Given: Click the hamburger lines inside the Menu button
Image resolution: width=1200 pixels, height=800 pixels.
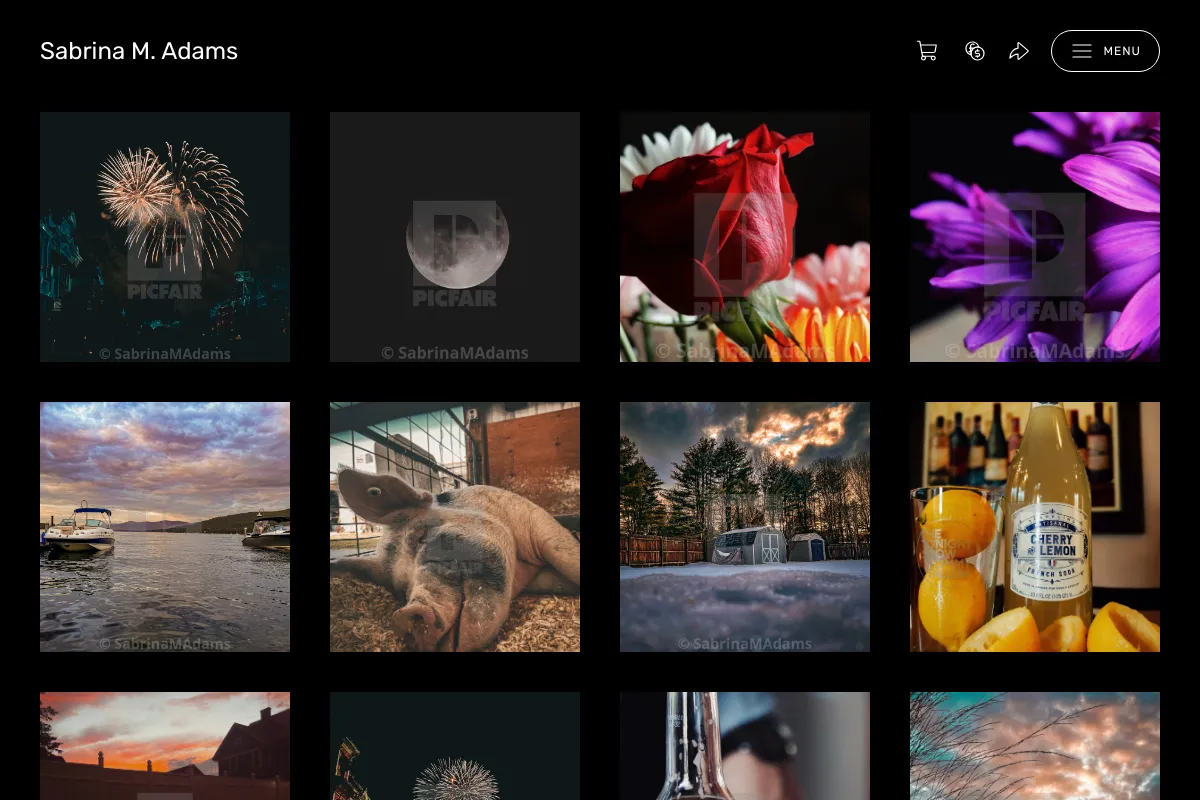Looking at the screenshot, I should coord(1082,51).
